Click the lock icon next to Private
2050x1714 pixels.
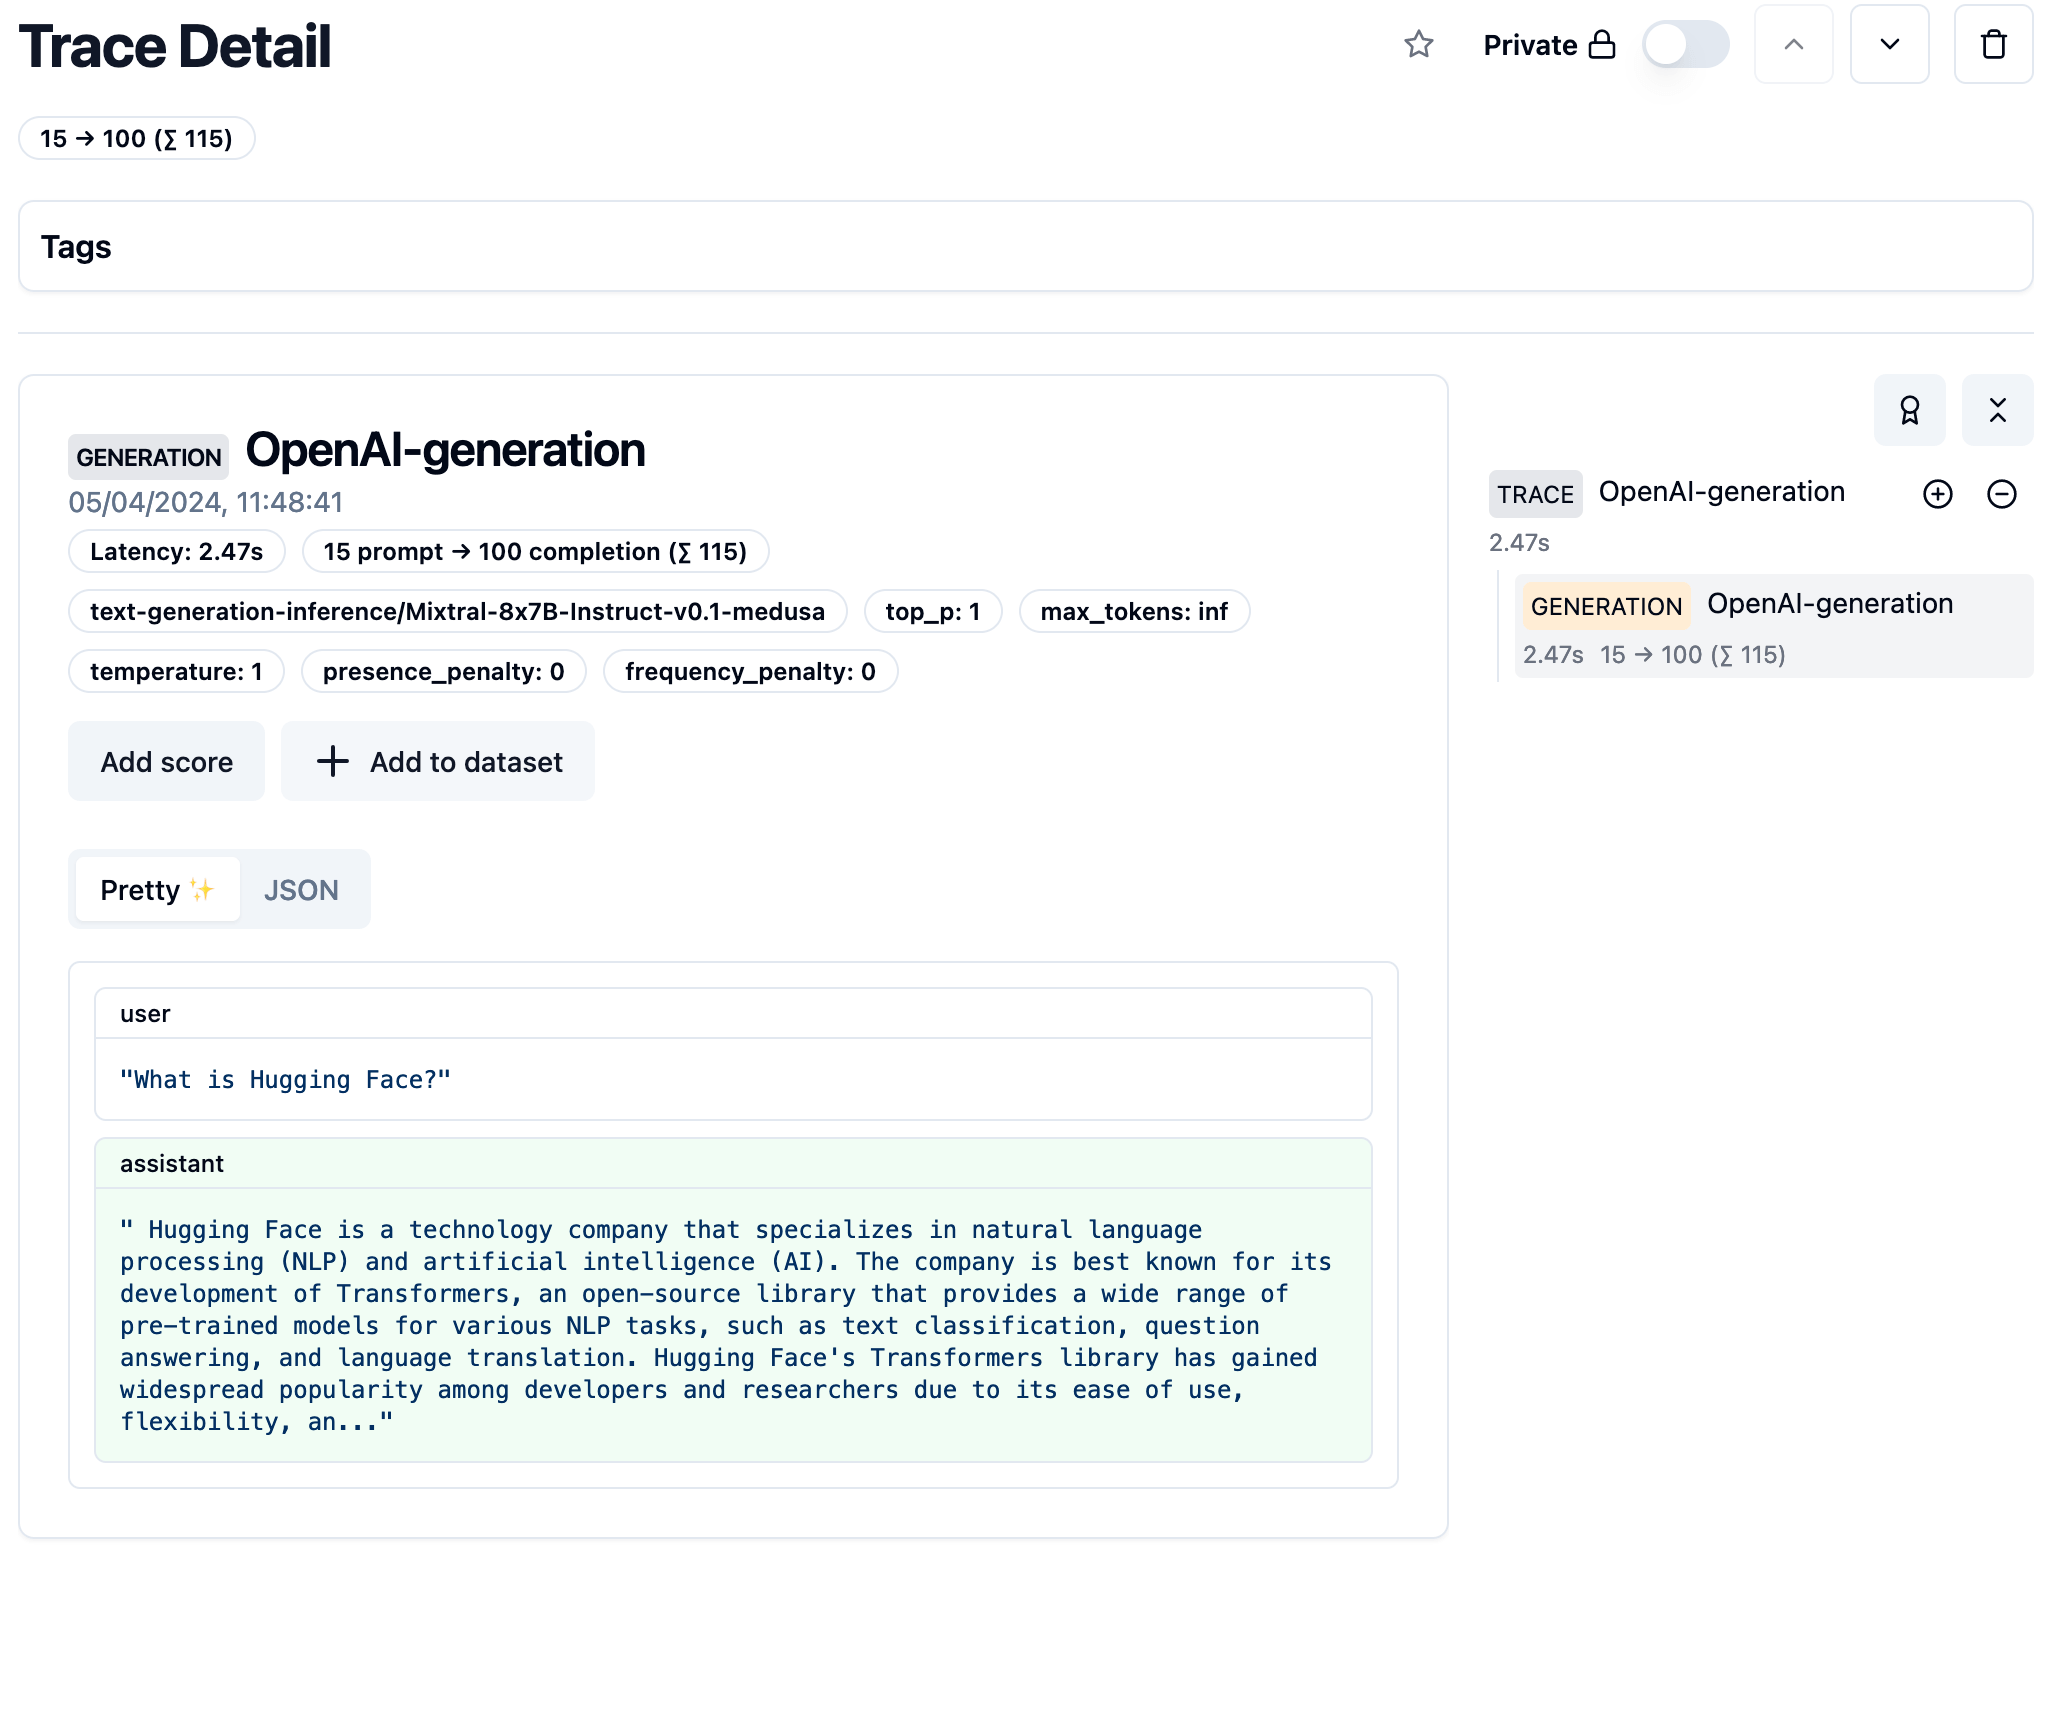click(x=1602, y=45)
